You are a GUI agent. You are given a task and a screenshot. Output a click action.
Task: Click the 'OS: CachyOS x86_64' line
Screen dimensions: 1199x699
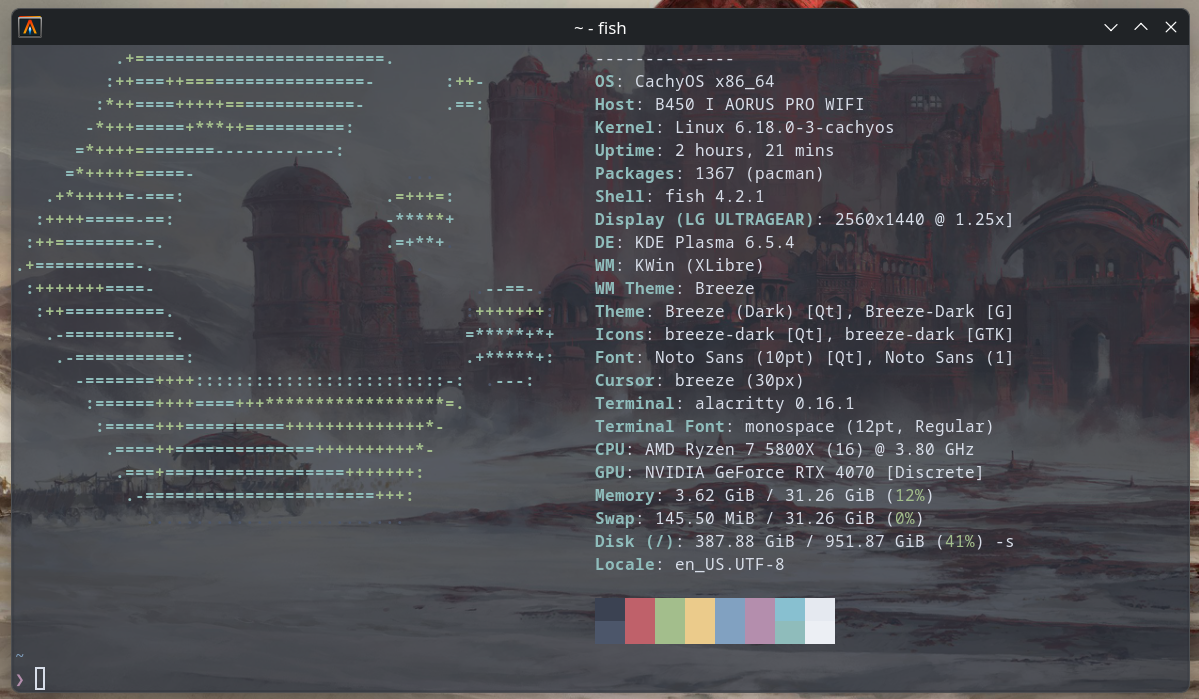(x=684, y=81)
